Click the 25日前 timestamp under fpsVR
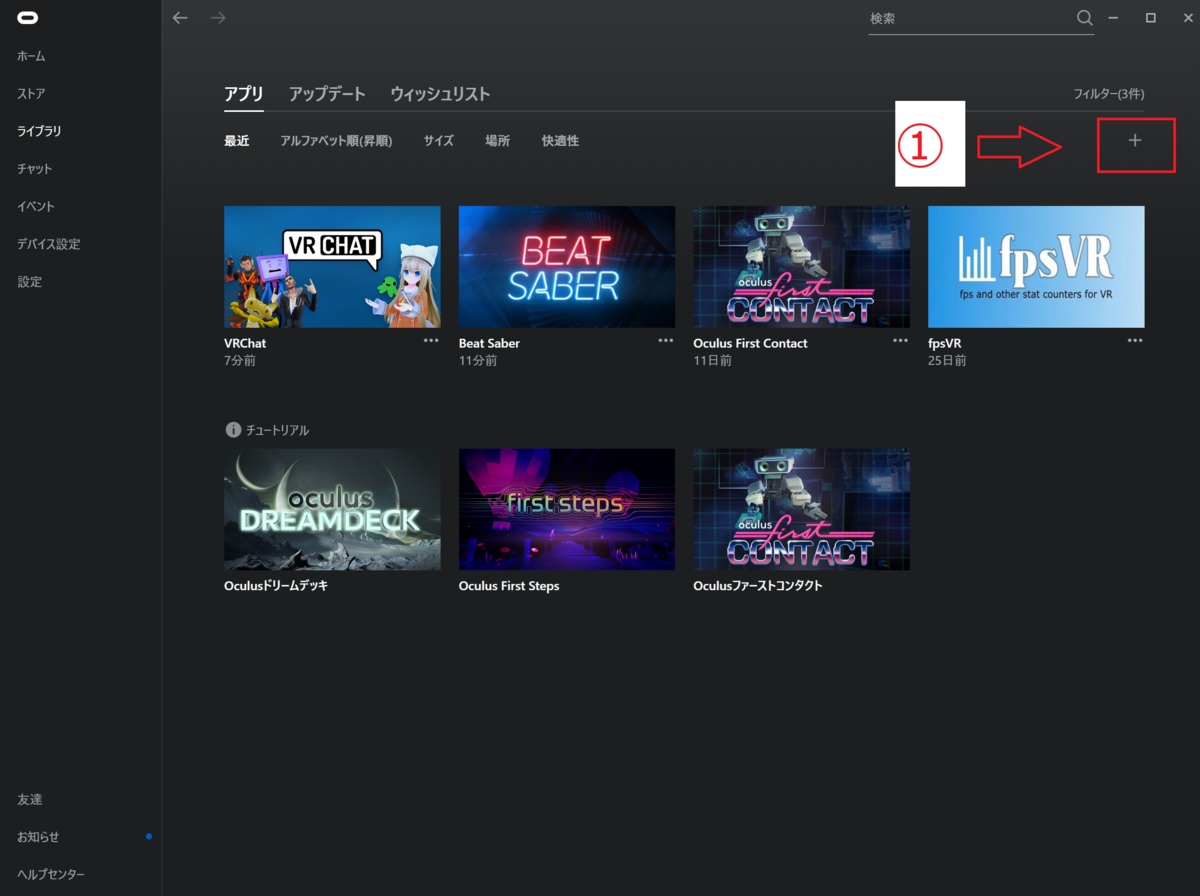 [x=947, y=361]
